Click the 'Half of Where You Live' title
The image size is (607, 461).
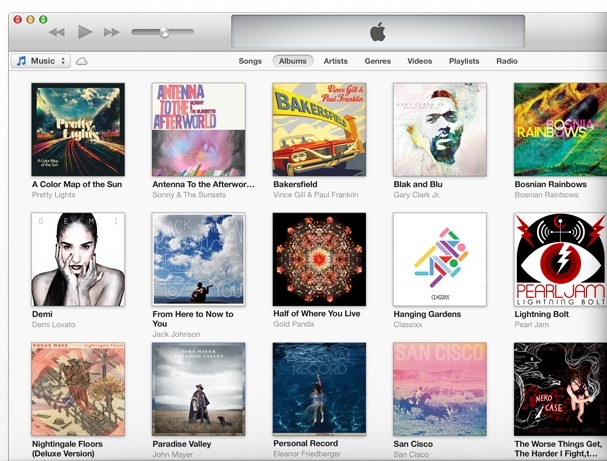[317, 314]
